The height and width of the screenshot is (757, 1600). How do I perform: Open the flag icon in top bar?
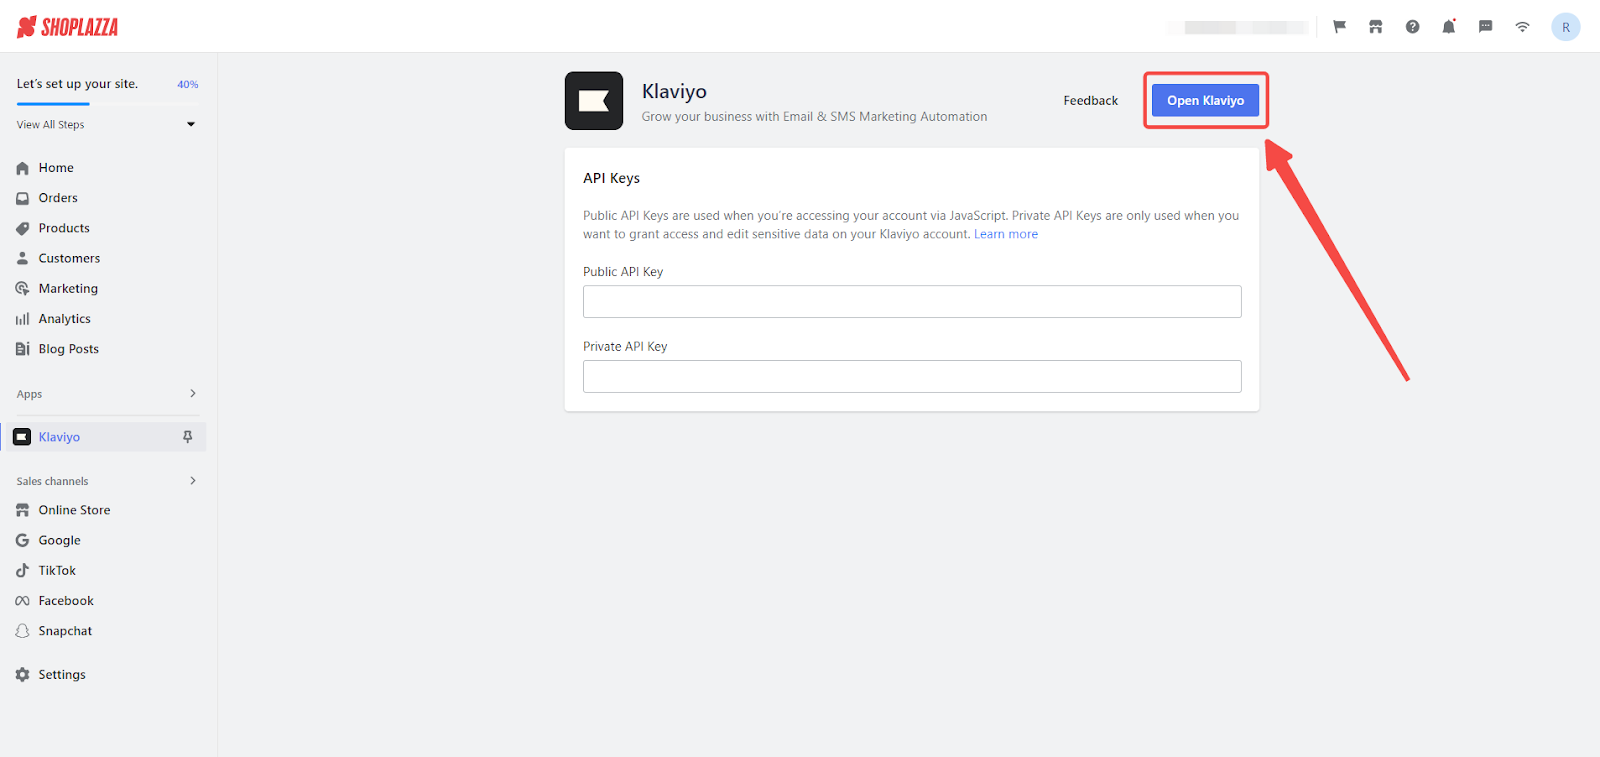[x=1339, y=27]
